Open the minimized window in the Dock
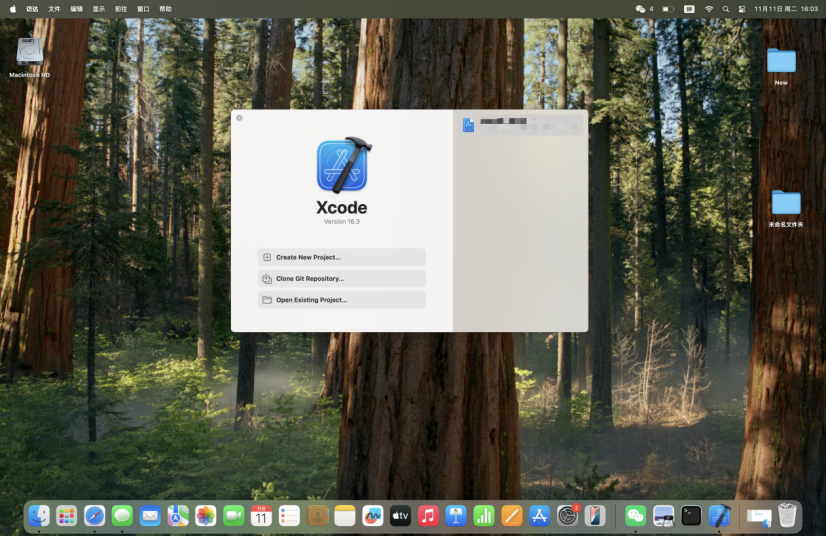The width and height of the screenshot is (826, 536). (759, 517)
